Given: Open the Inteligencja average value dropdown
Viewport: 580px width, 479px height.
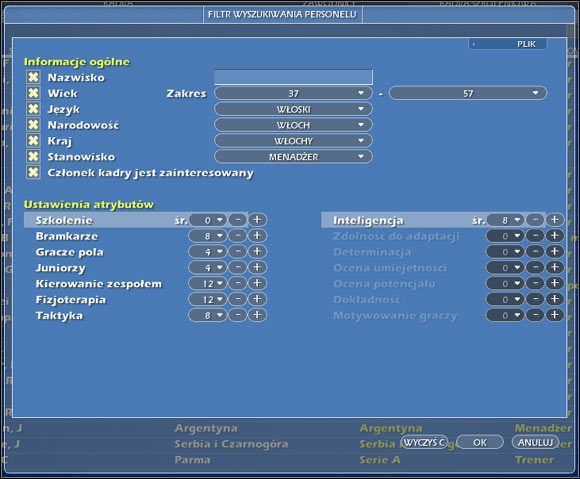Looking at the screenshot, I should pos(505,220).
